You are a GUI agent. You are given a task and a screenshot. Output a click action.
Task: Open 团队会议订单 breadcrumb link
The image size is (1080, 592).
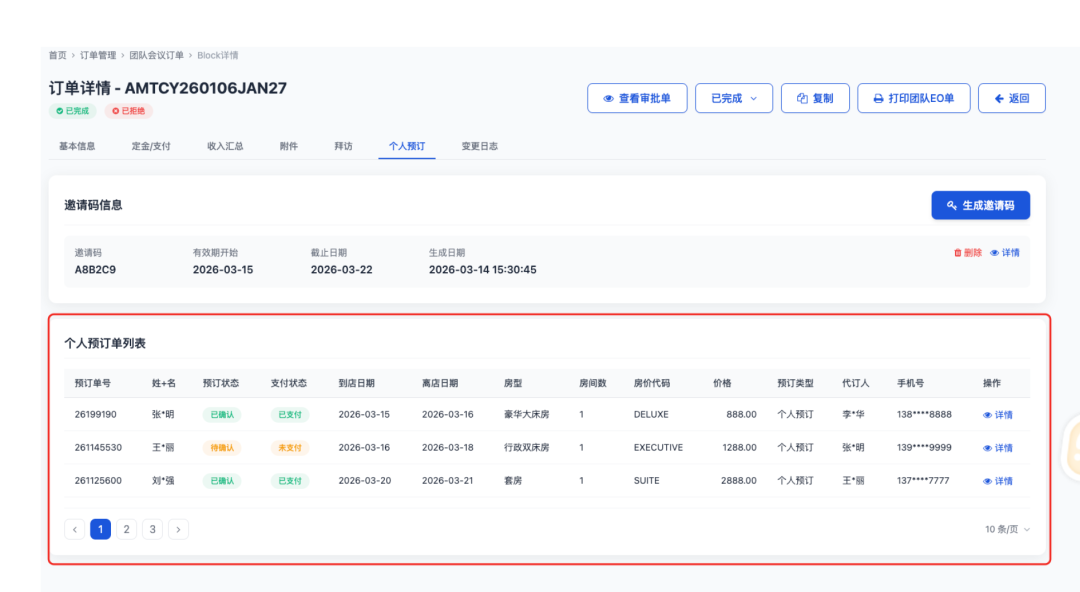point(156,55)
